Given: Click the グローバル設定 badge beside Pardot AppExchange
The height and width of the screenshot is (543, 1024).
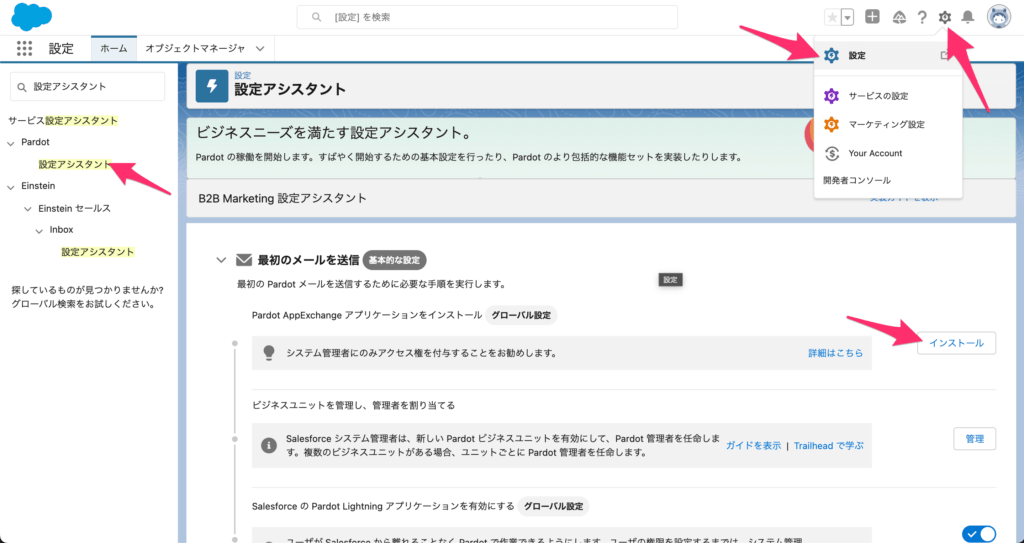Looking at the screenshot, I should coord(520,315).
